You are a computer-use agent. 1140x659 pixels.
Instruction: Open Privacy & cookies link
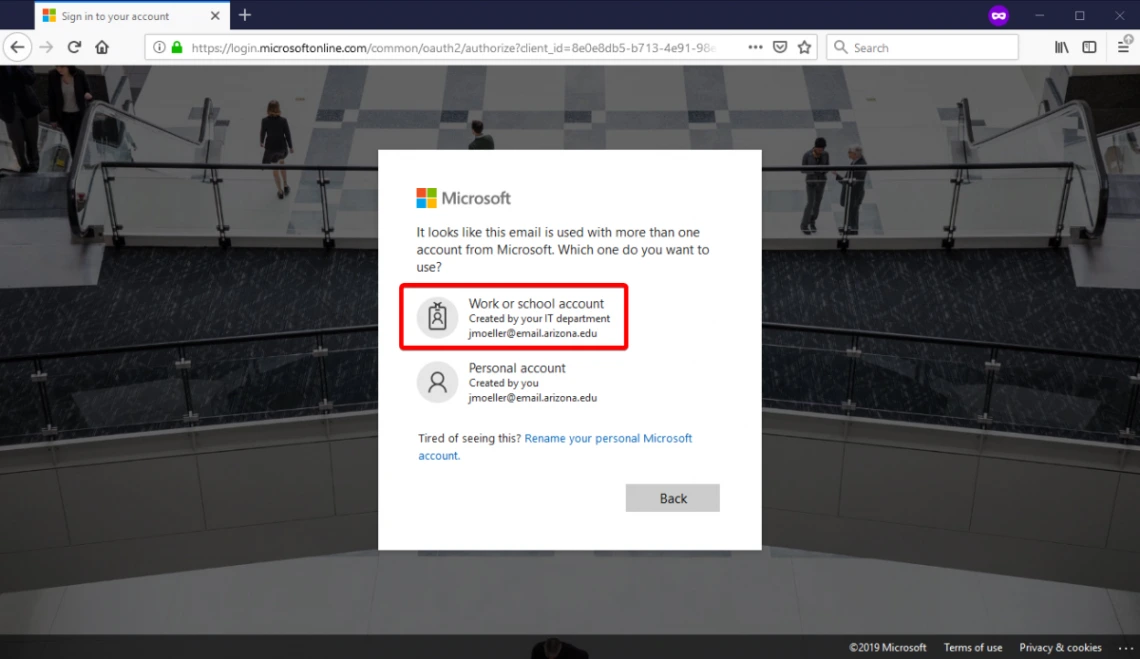(1060, 647)
